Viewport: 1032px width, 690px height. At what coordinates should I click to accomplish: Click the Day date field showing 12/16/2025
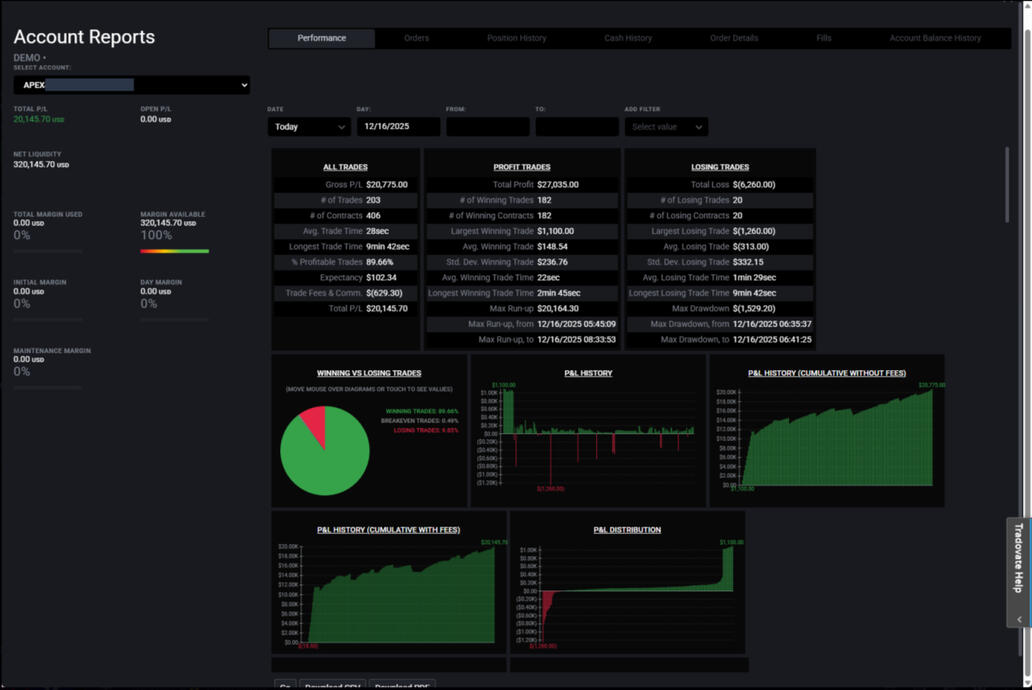[x=398, y=127]
